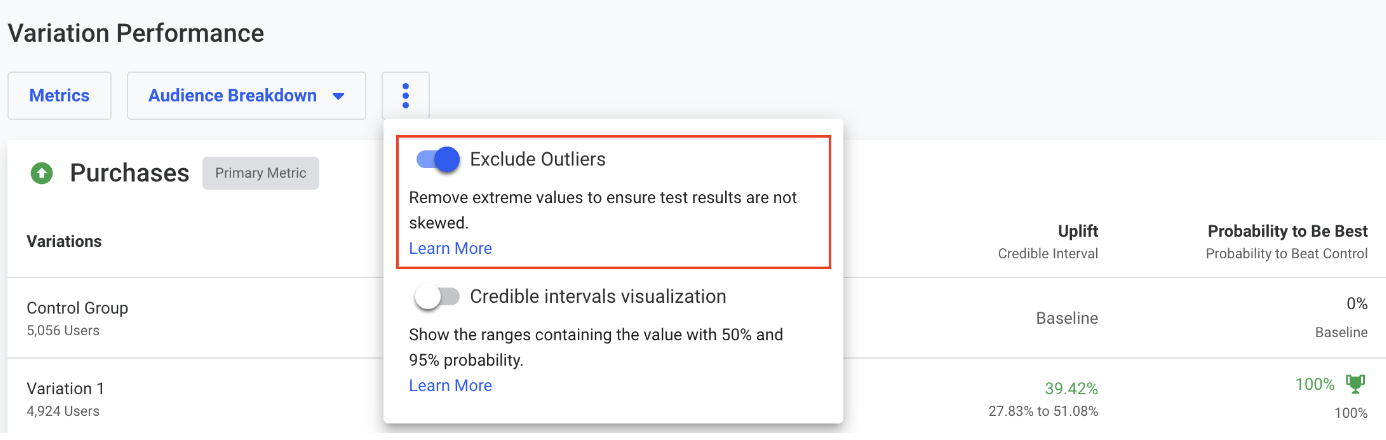Click the 39.42% uplift value
Image resolution: width=1386 pixels, height=440 pixels.
coord(1072,388)
